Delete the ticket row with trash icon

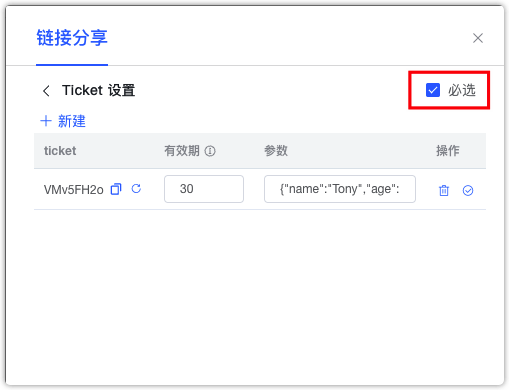(444, 190)
